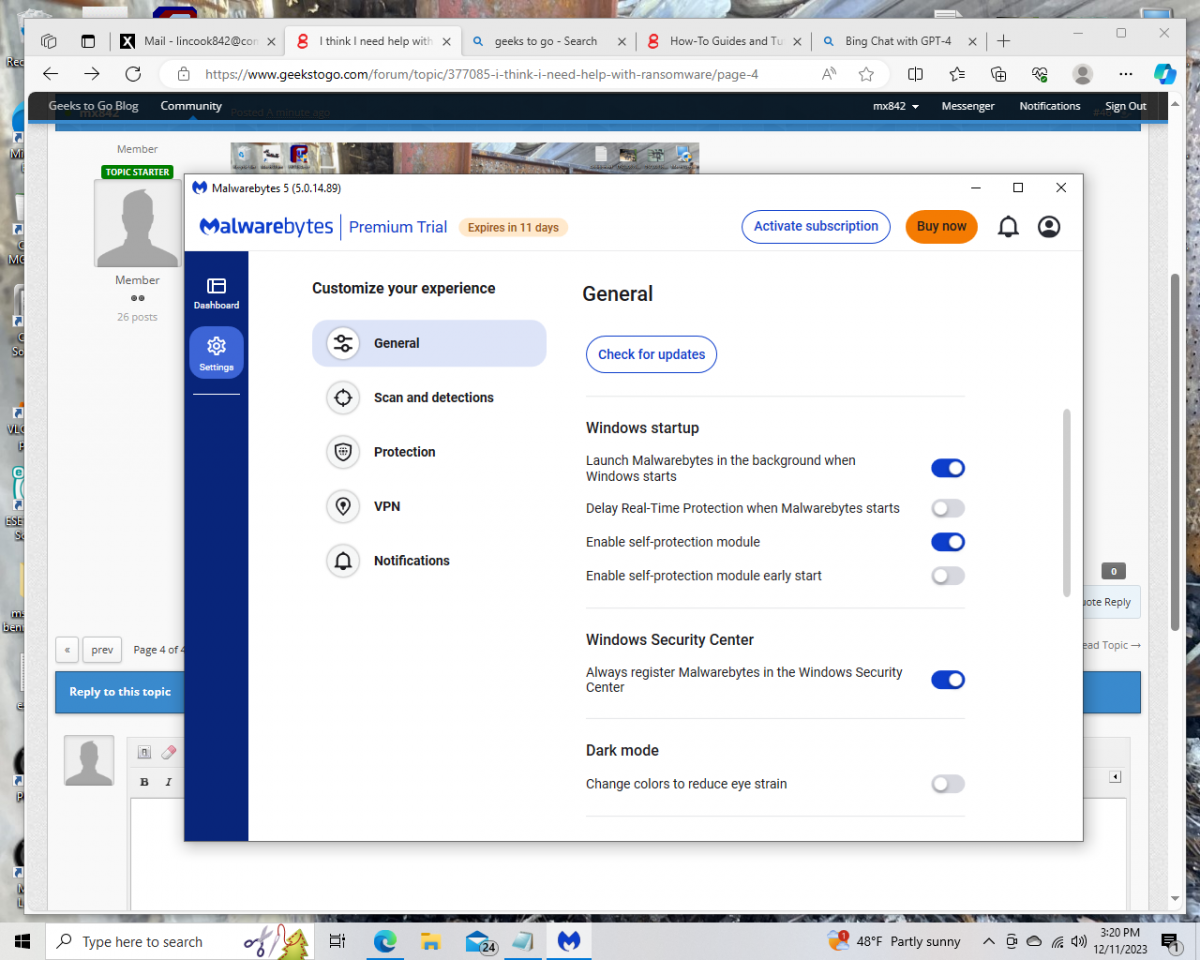Select the Scan and detections crosshair icon
Image resolution: width=1200 pixels, height=960 pixels.
pyautogui.click(x=343, y=398)
